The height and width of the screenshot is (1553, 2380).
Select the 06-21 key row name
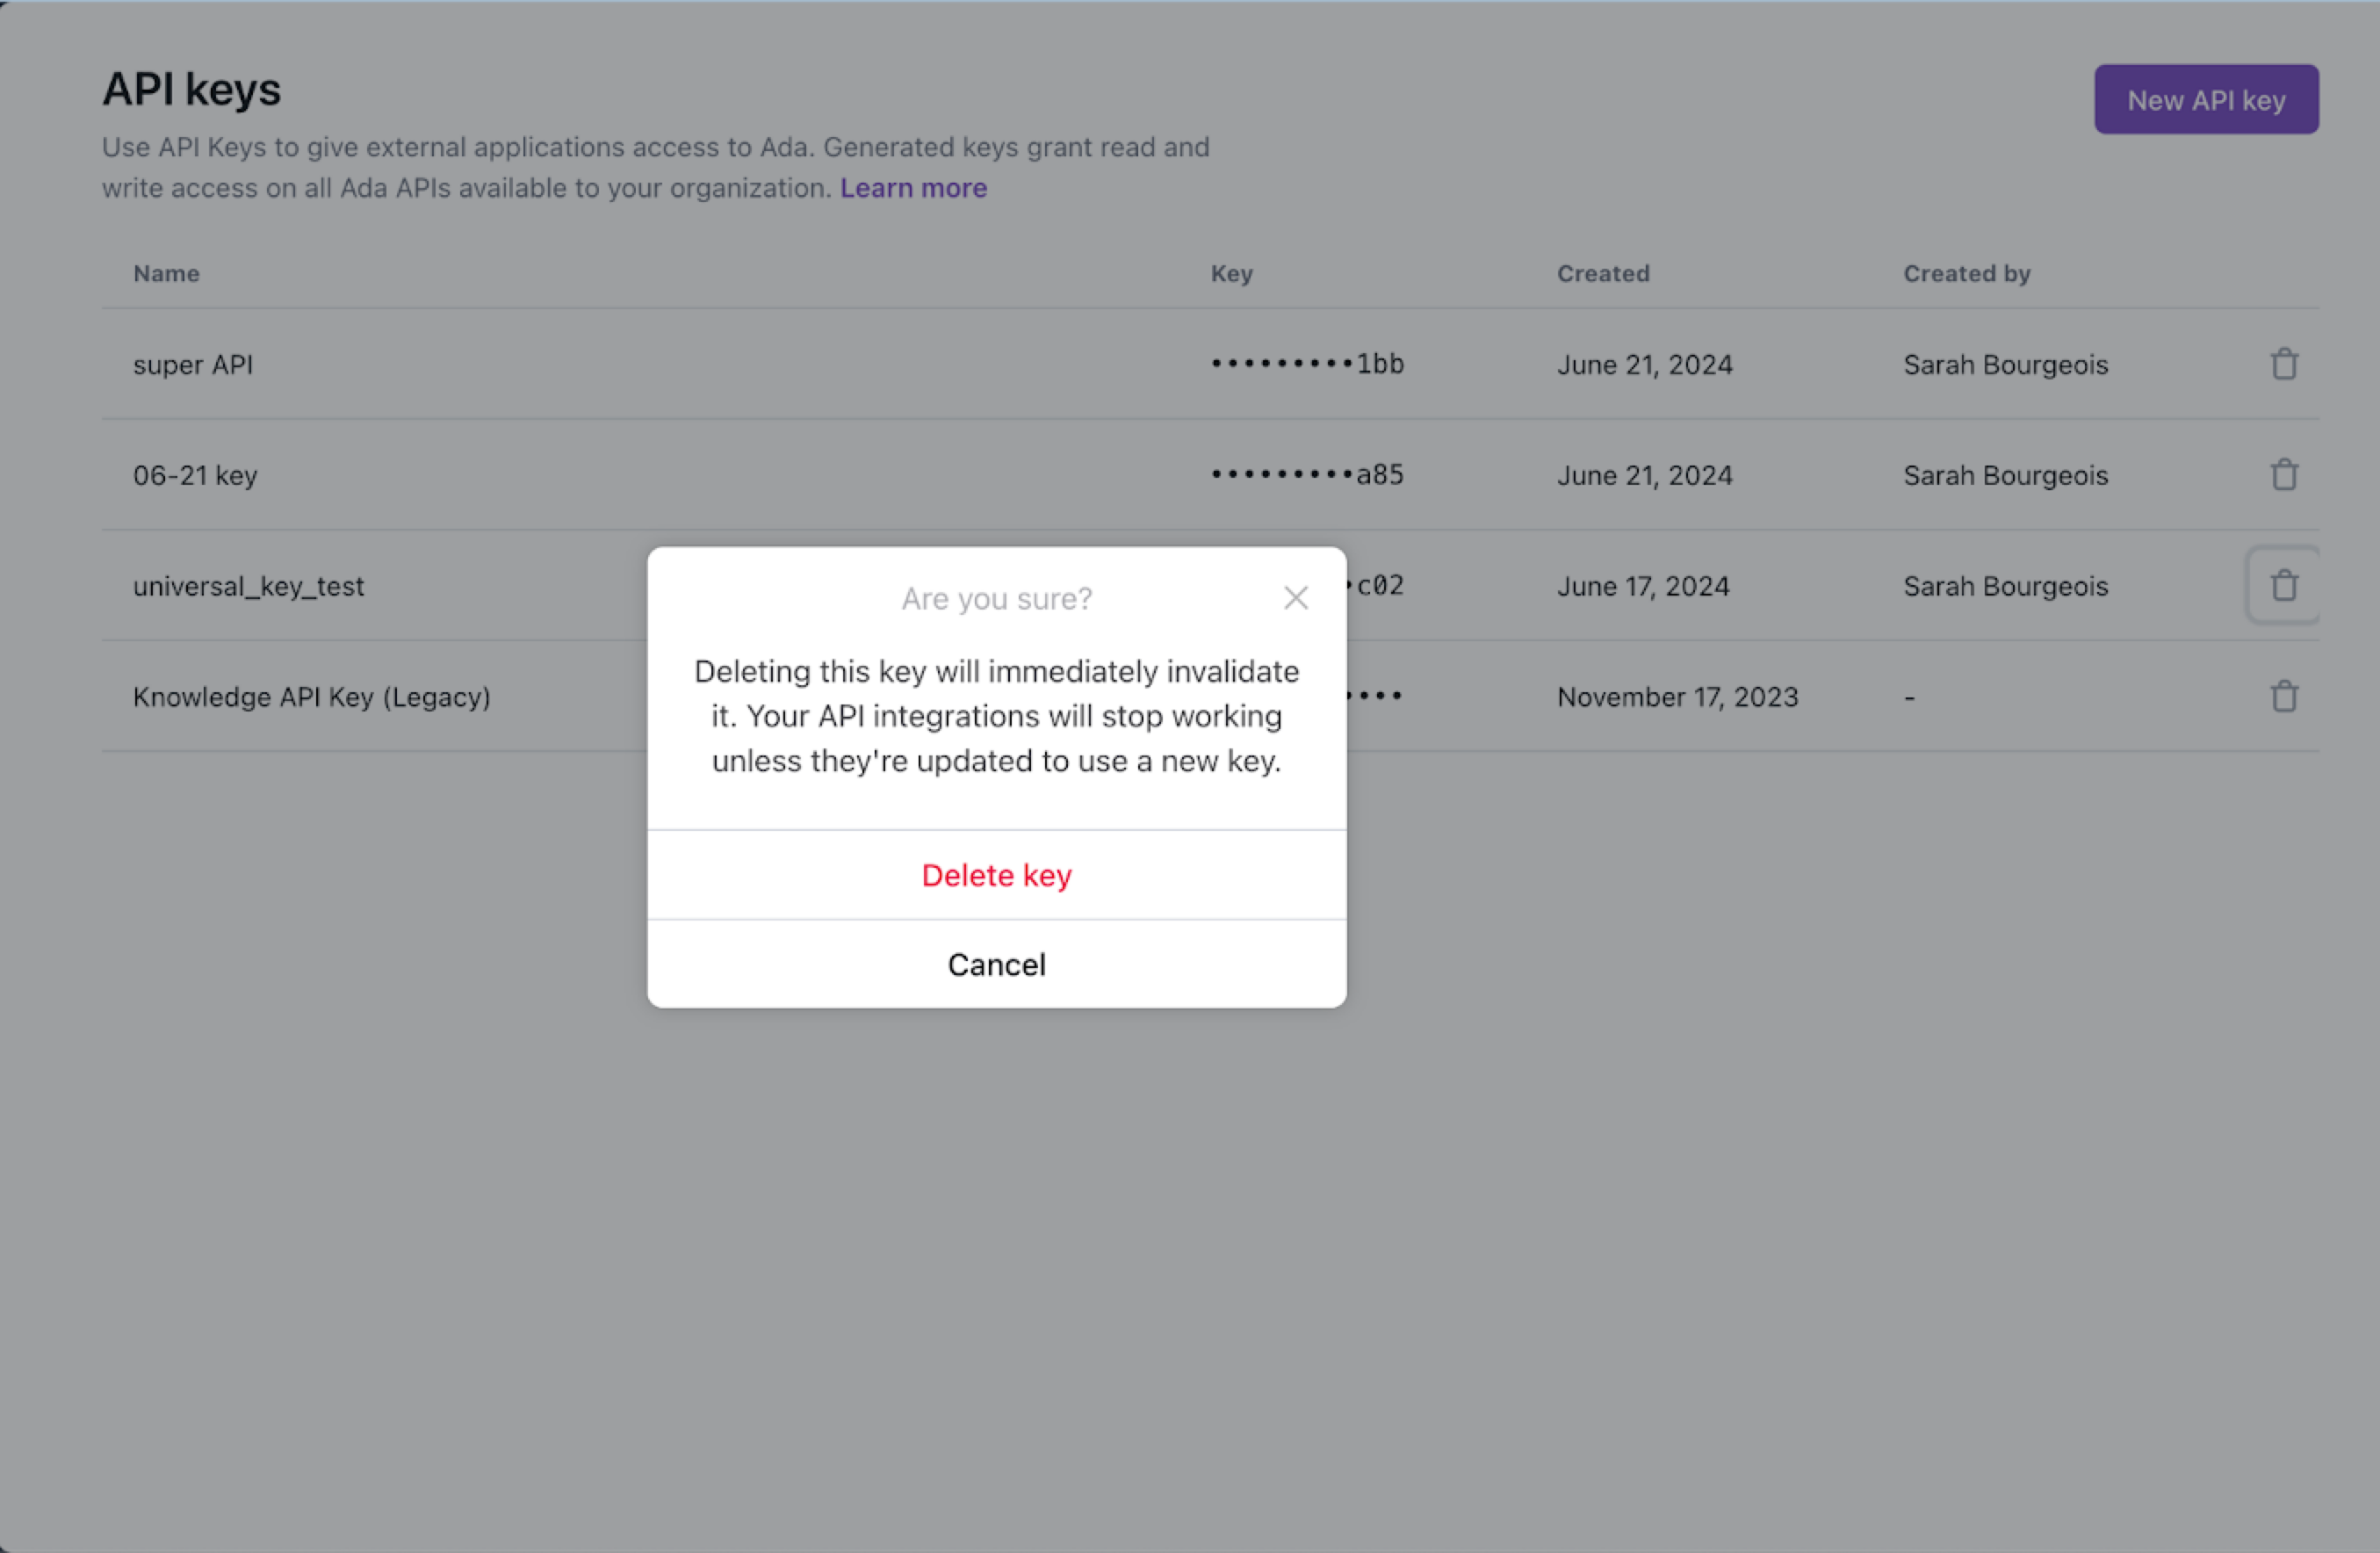(195, 476)
